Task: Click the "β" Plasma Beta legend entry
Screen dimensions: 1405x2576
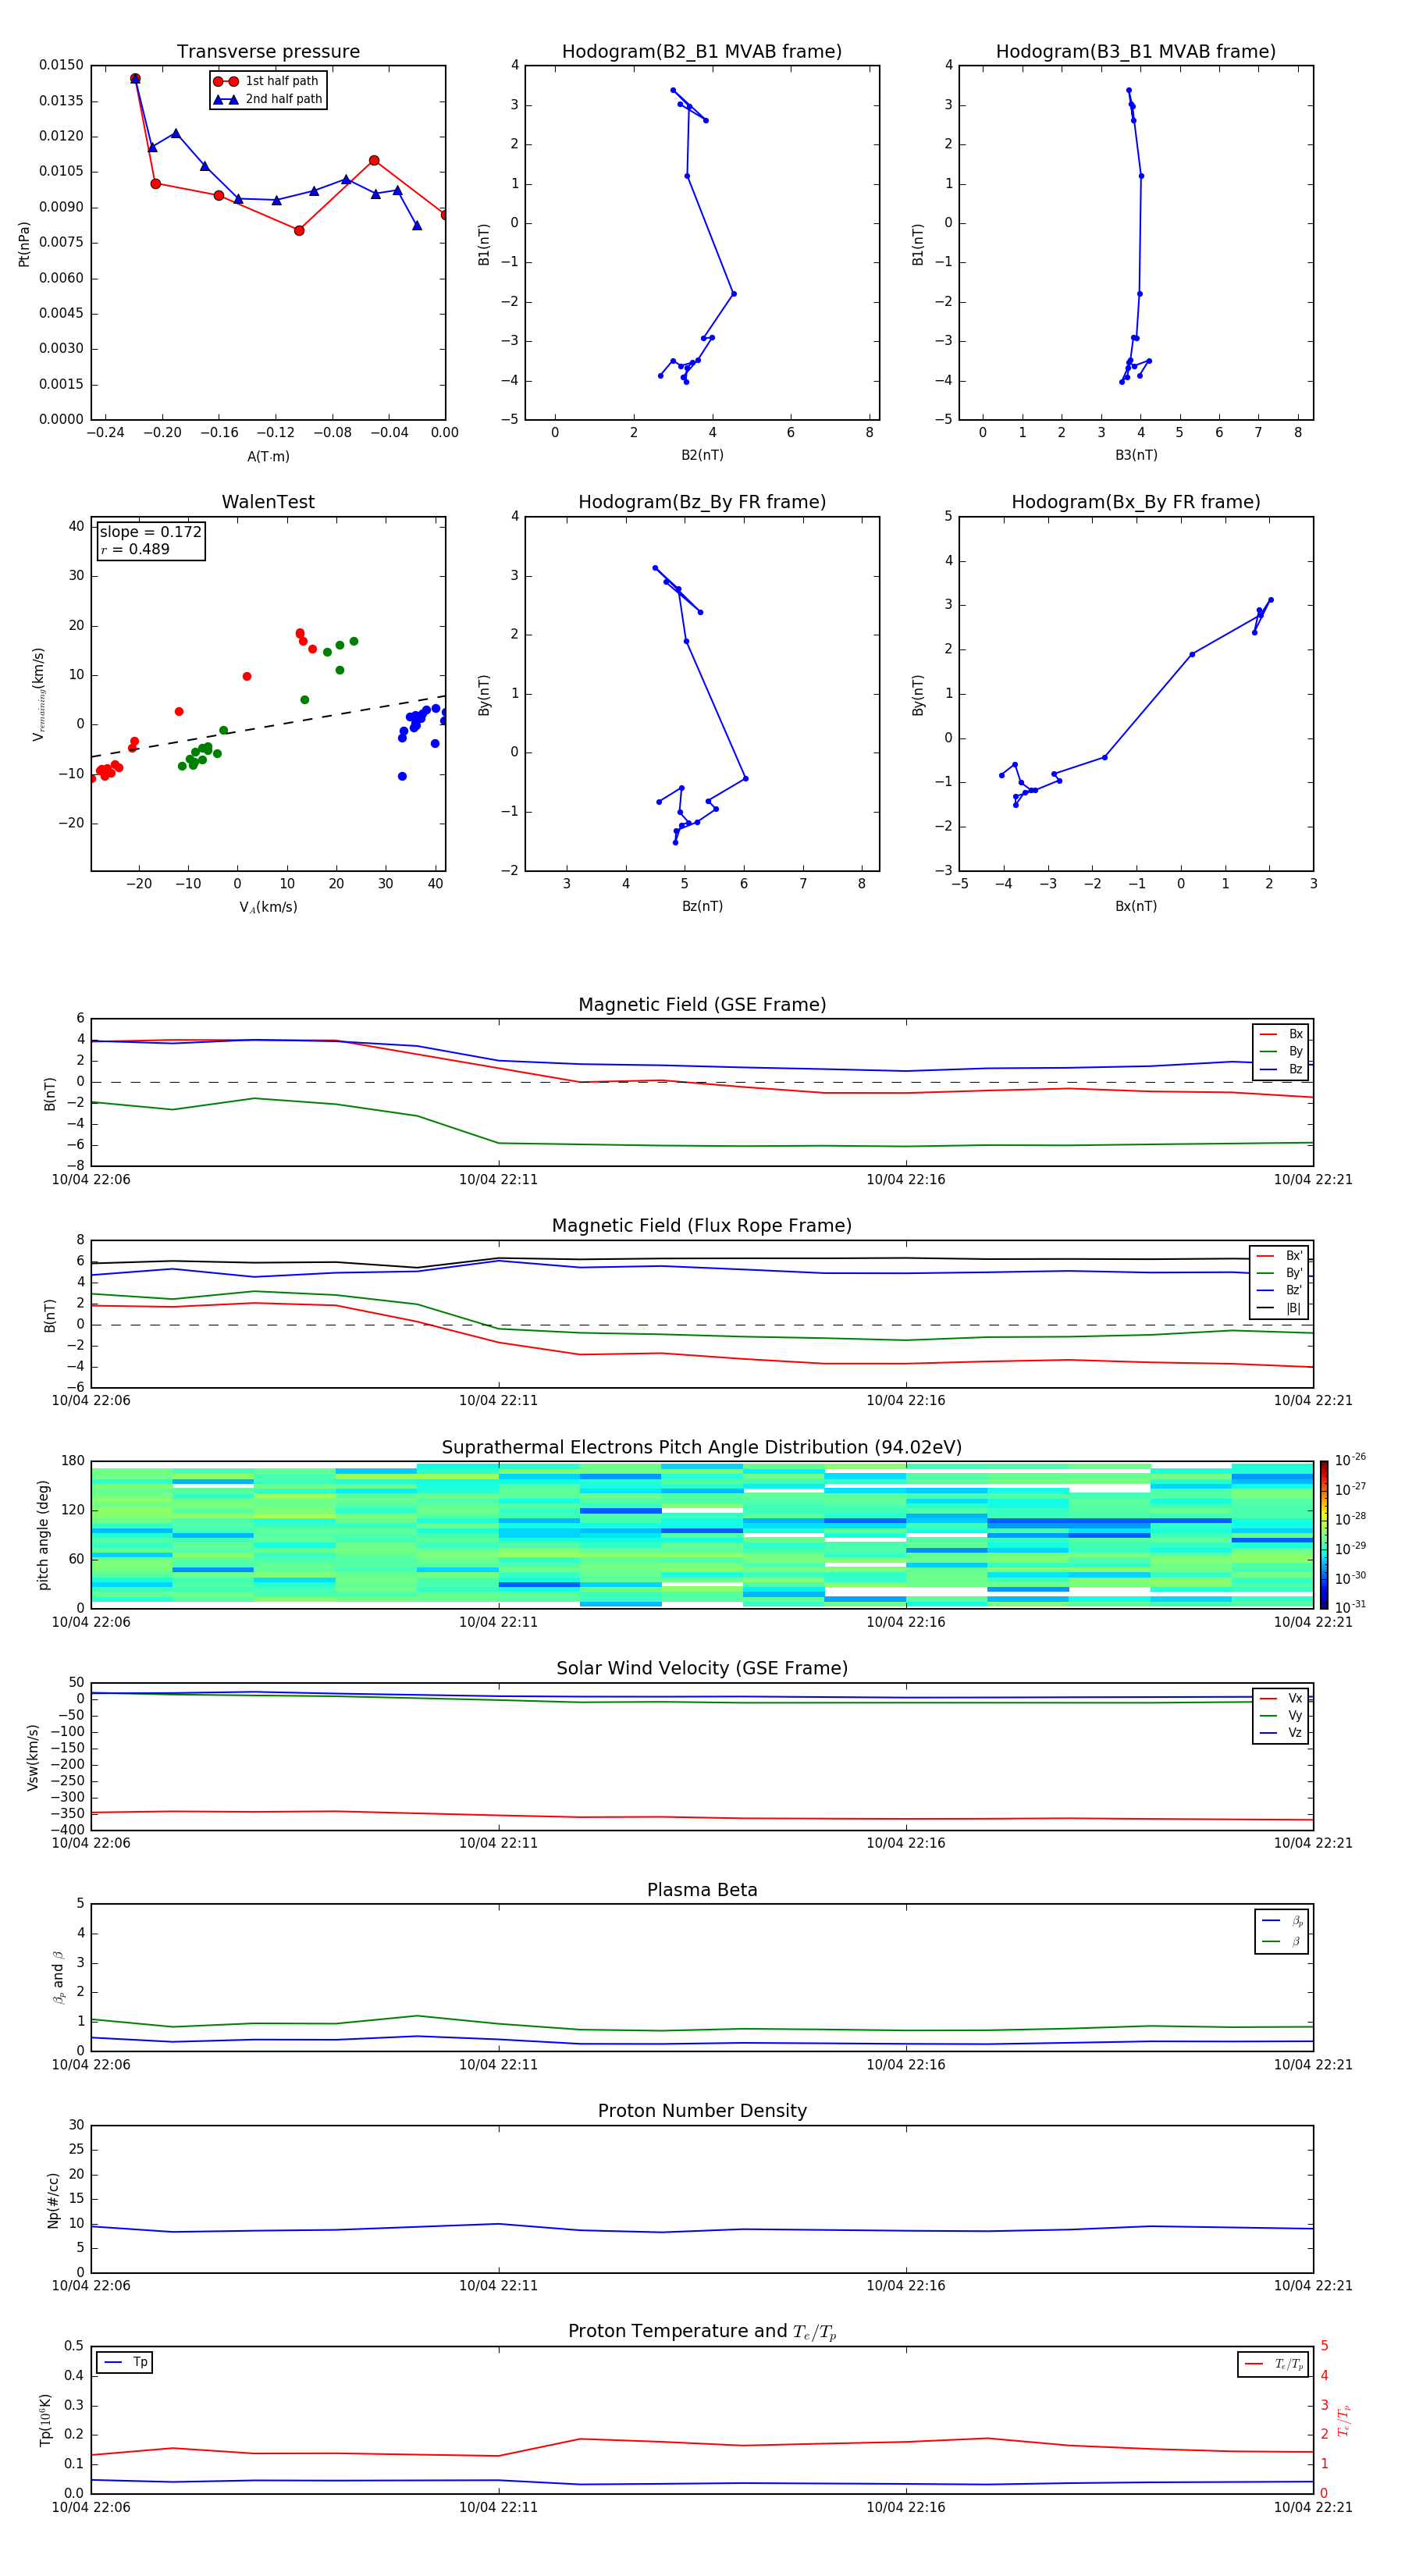Action: click(x=1283, y=1941)
